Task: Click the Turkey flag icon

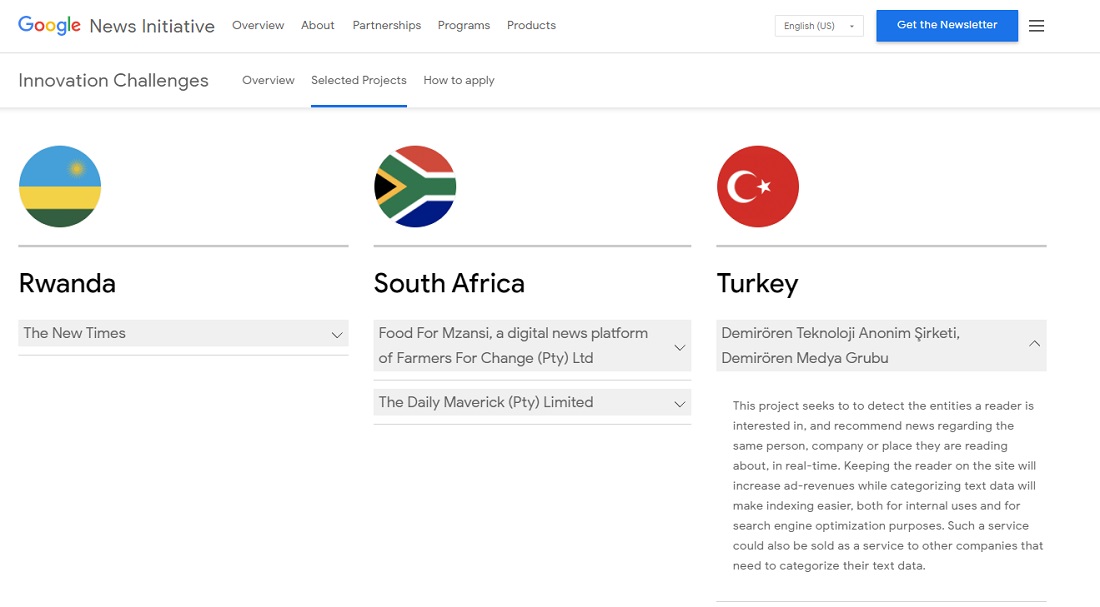Action: pyautogui.click(x=758, y=187)
